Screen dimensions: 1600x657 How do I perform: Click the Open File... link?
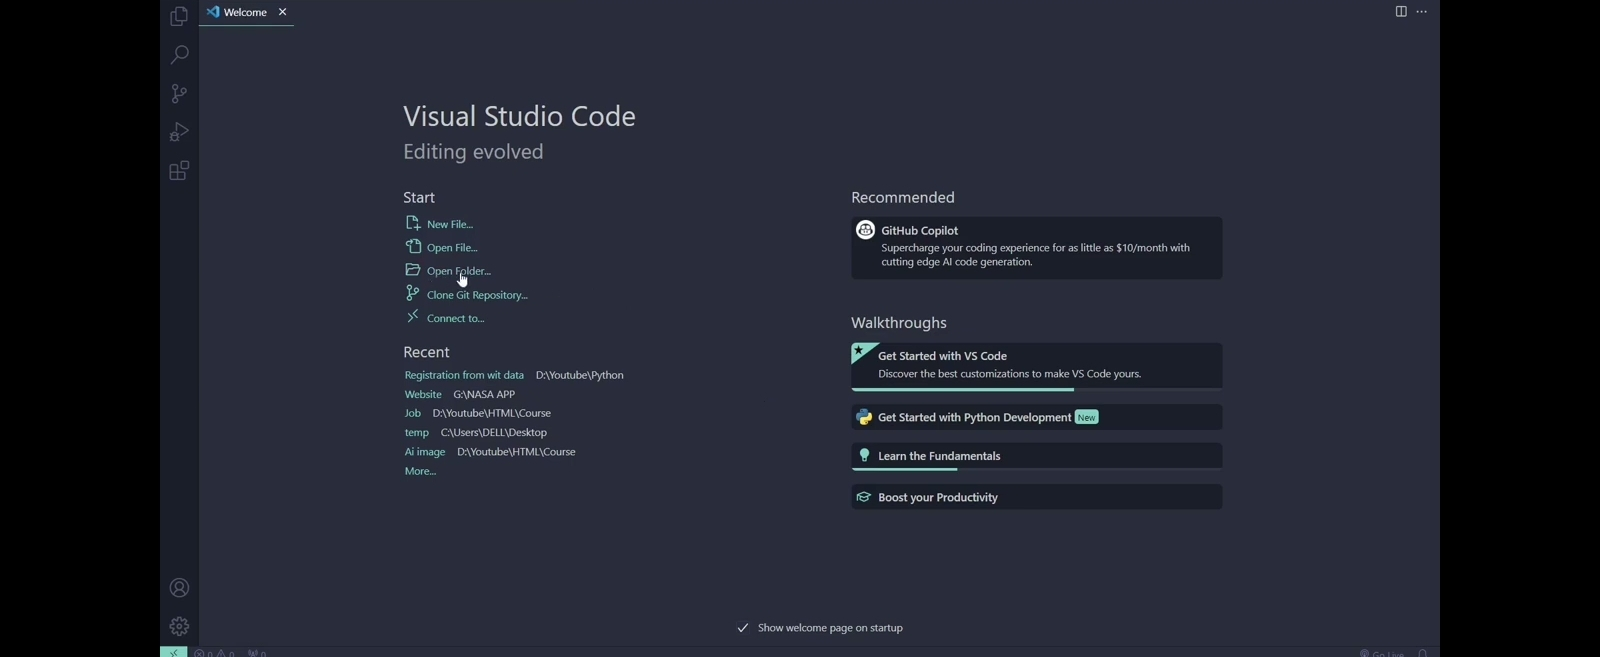click(452, 248)
